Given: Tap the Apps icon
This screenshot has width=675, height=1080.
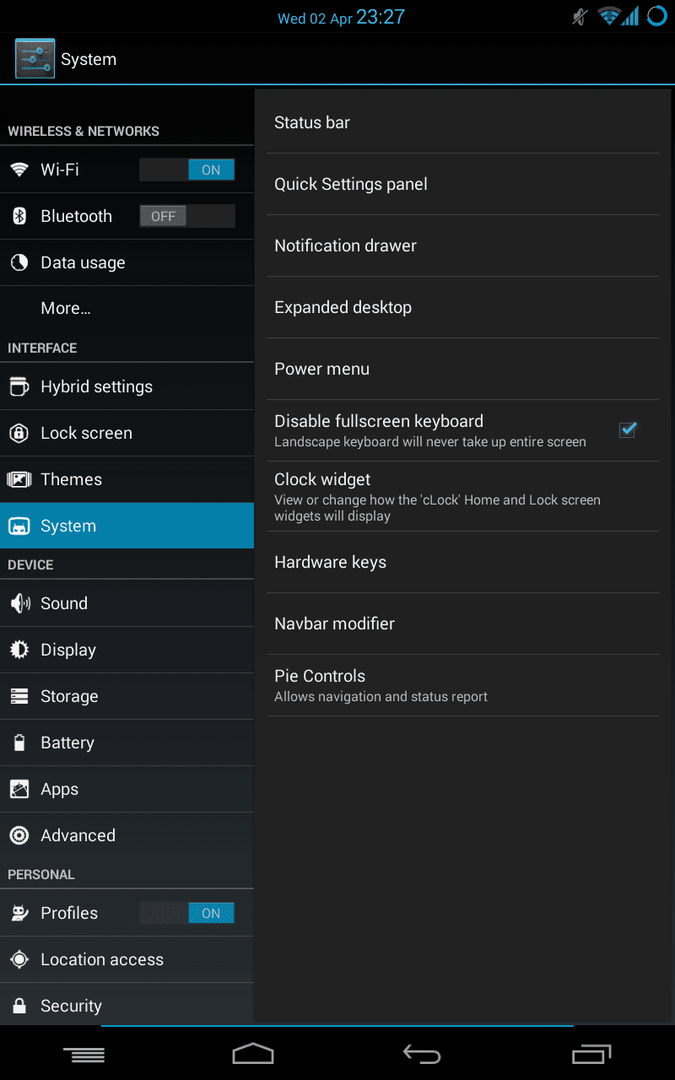Looking at the screenshot, I should click(19, 789).
